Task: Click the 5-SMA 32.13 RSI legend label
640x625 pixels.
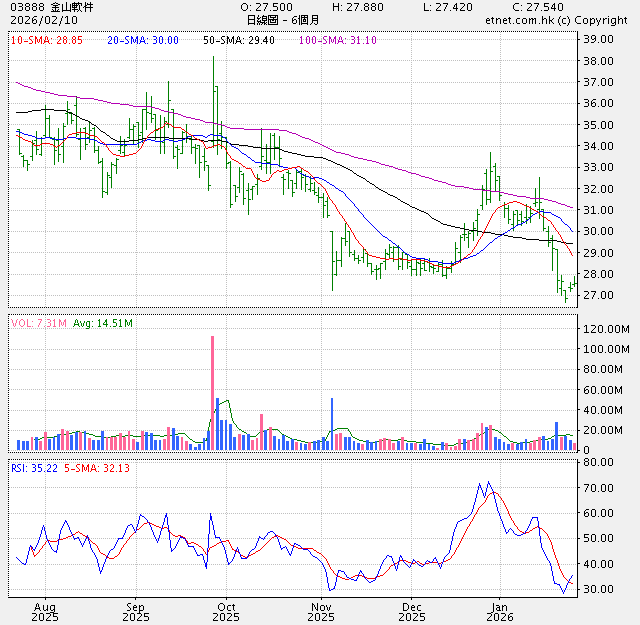Action: (x=98, y=467)
